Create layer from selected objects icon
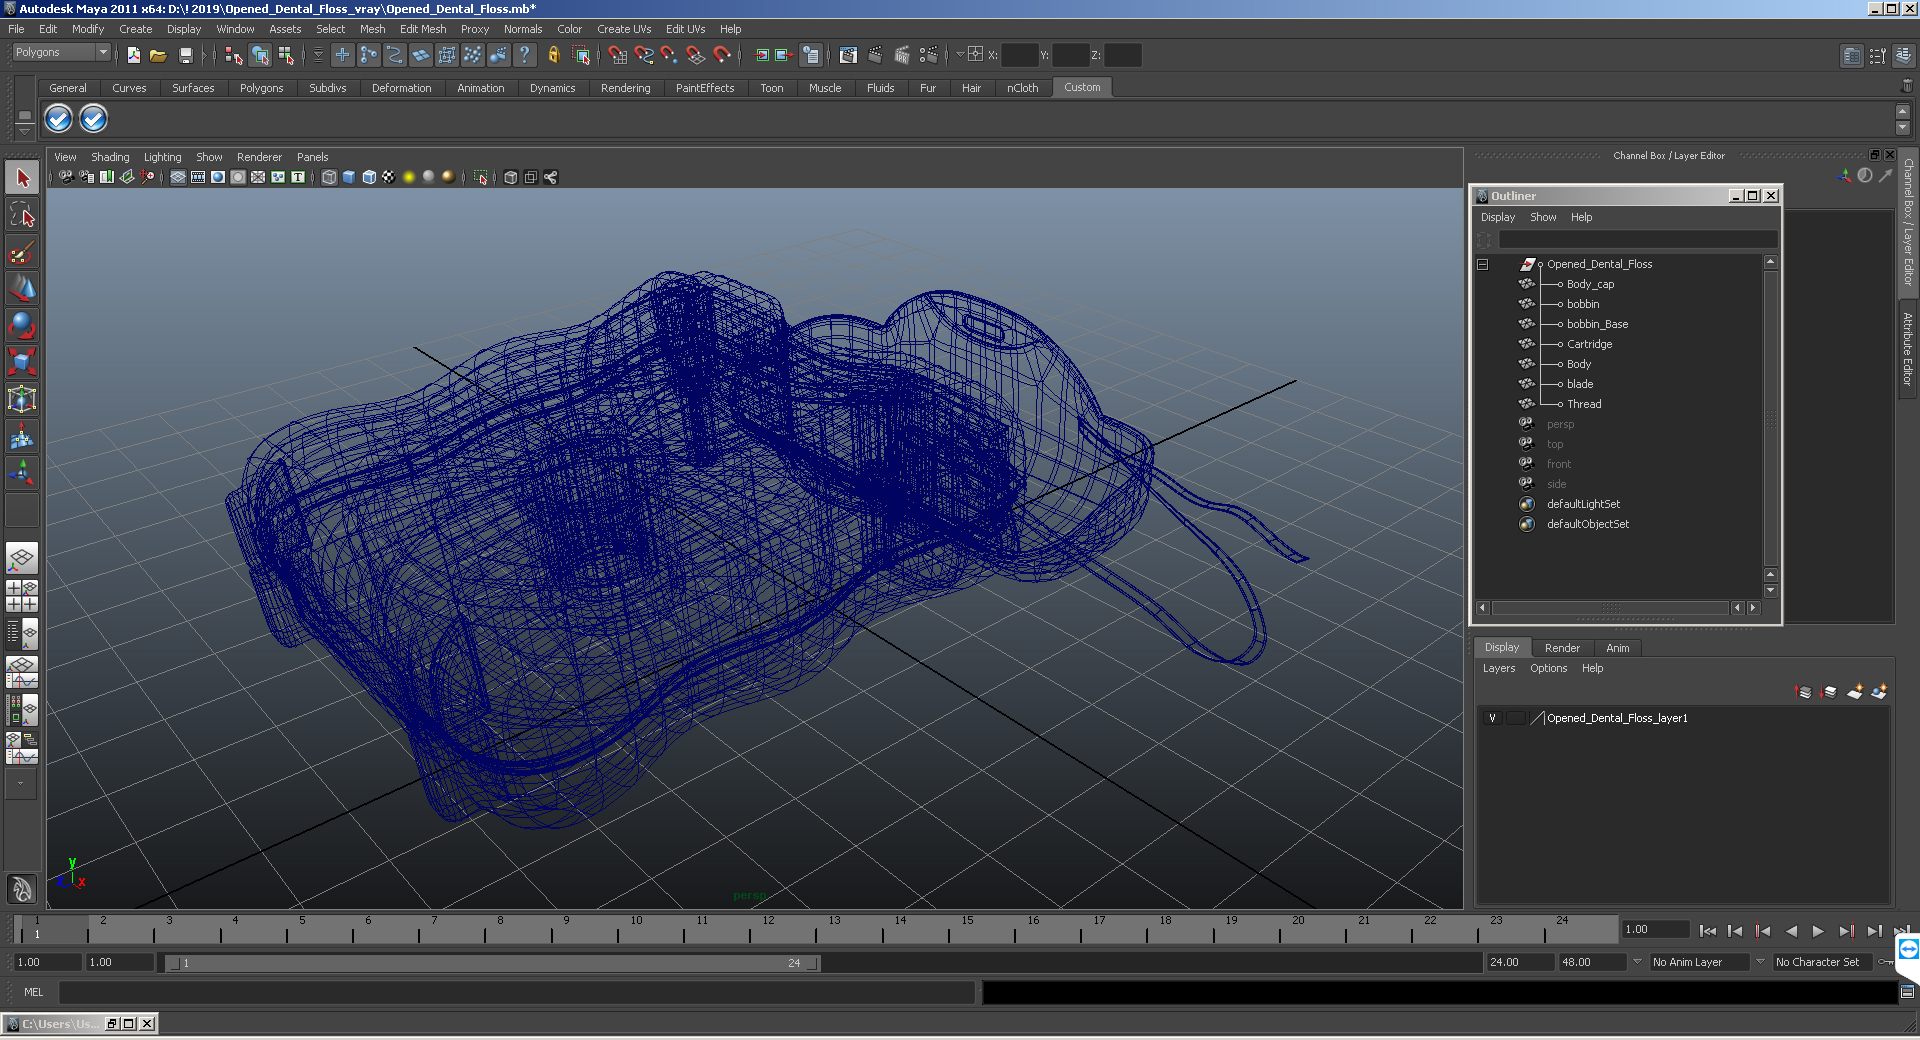The width and height of the screenshot is (1920, 1040). pyautogui.click(x=1880, y=691)
